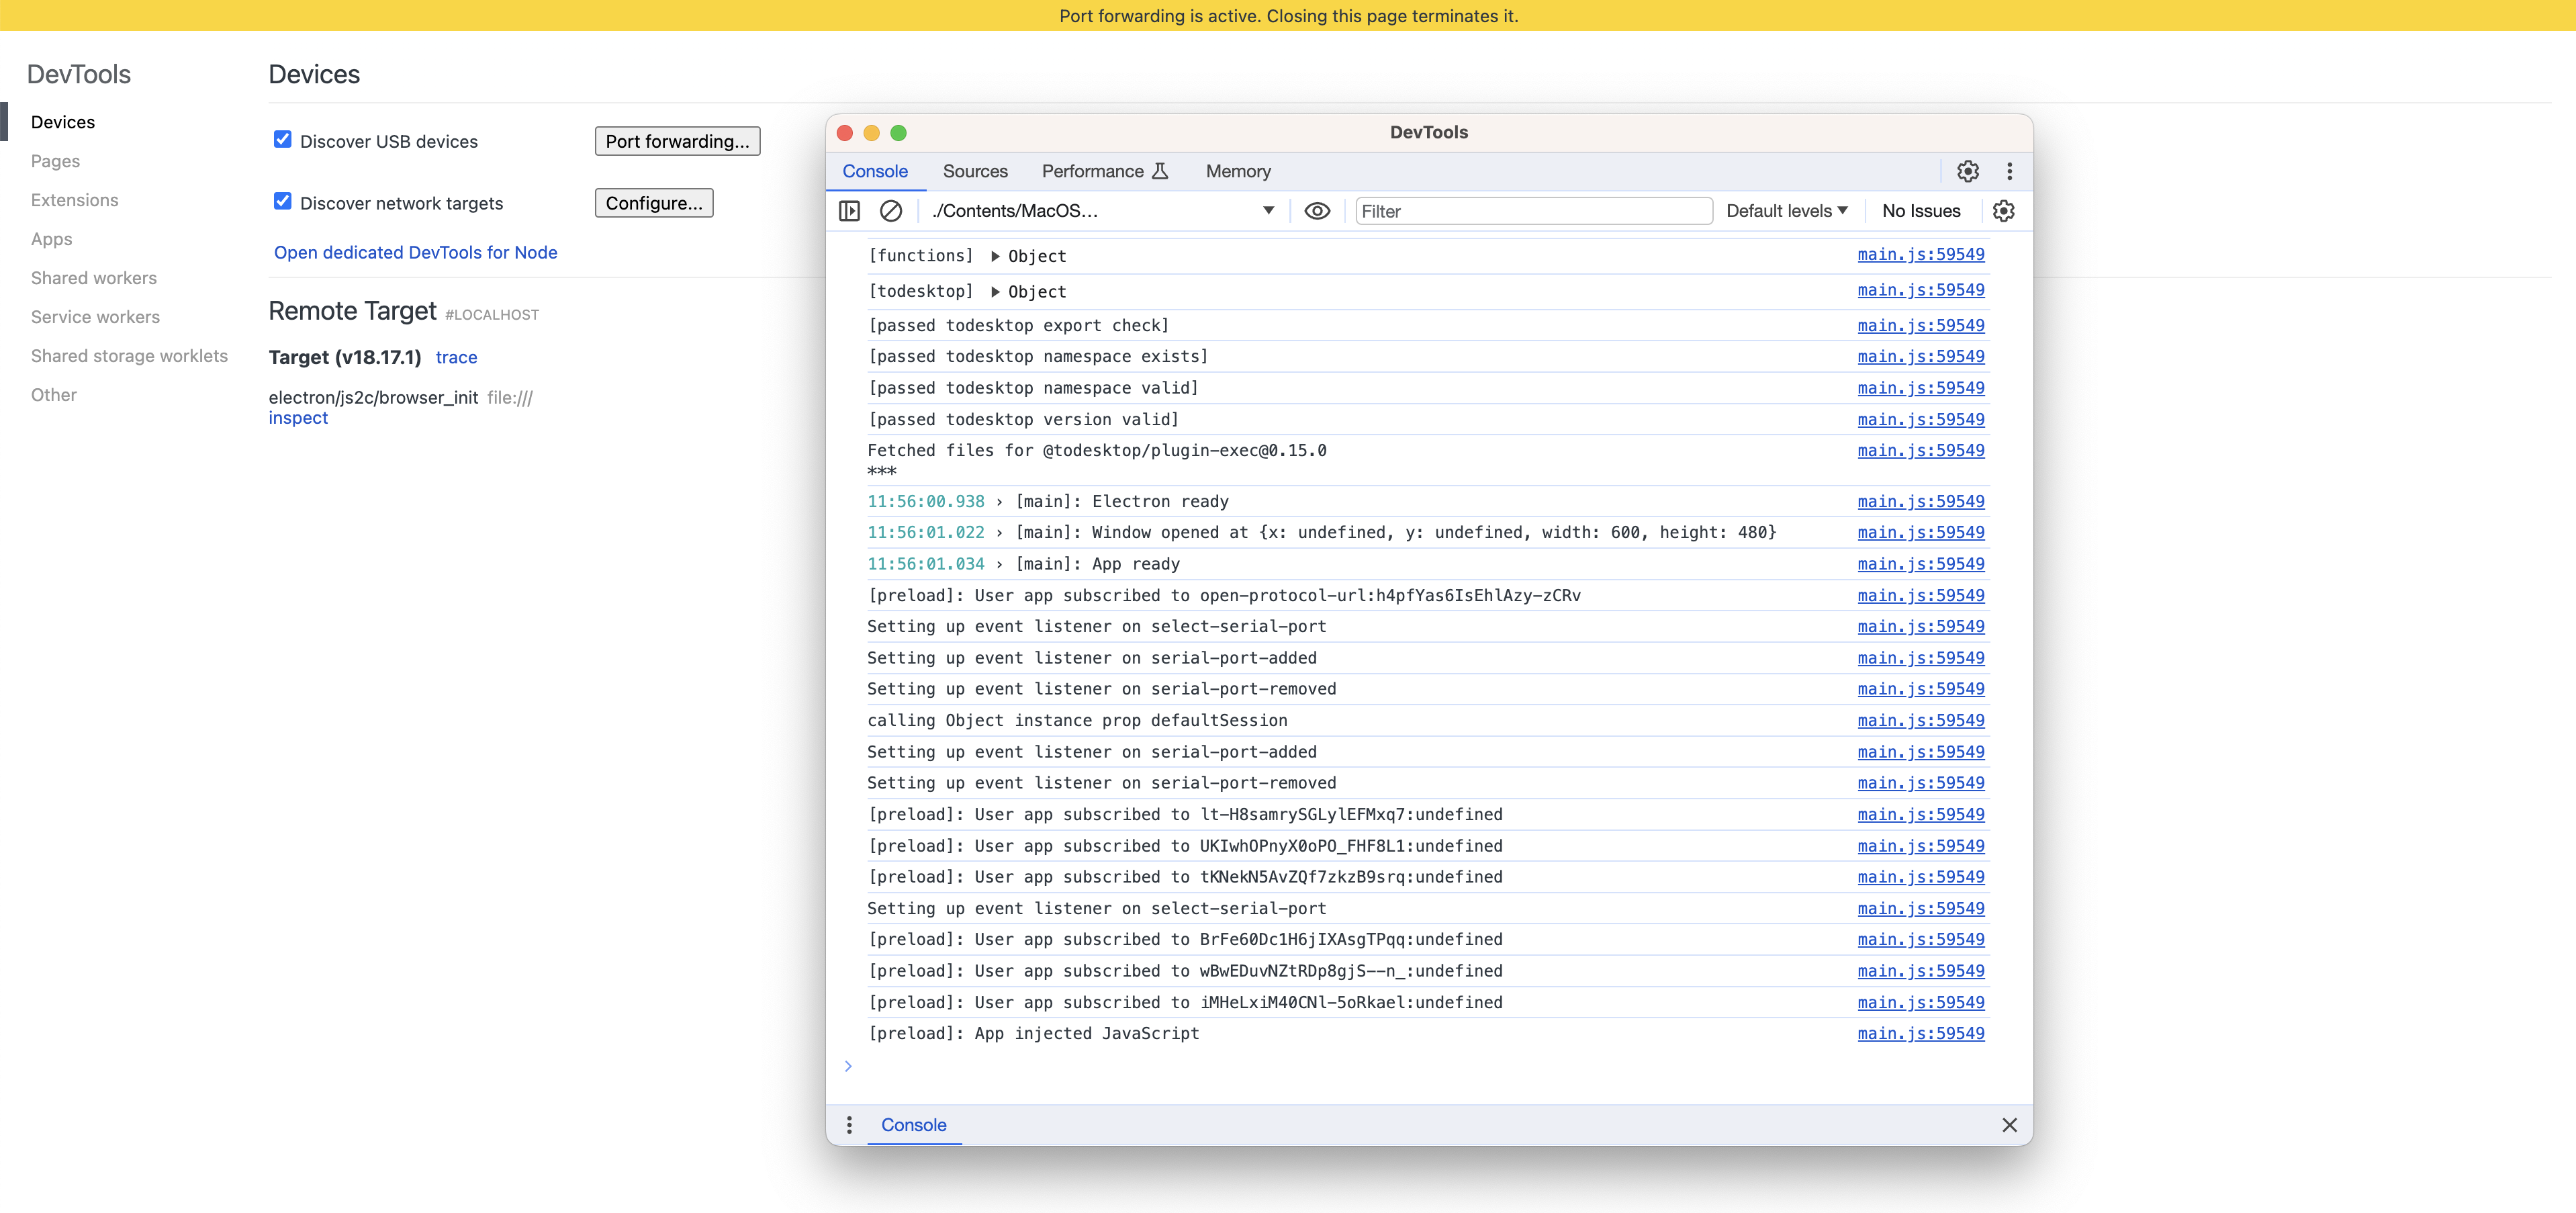Click the Port forwarding button
The height and width of the screenshot is (1213, 2576).
click(x=677, y=140)
